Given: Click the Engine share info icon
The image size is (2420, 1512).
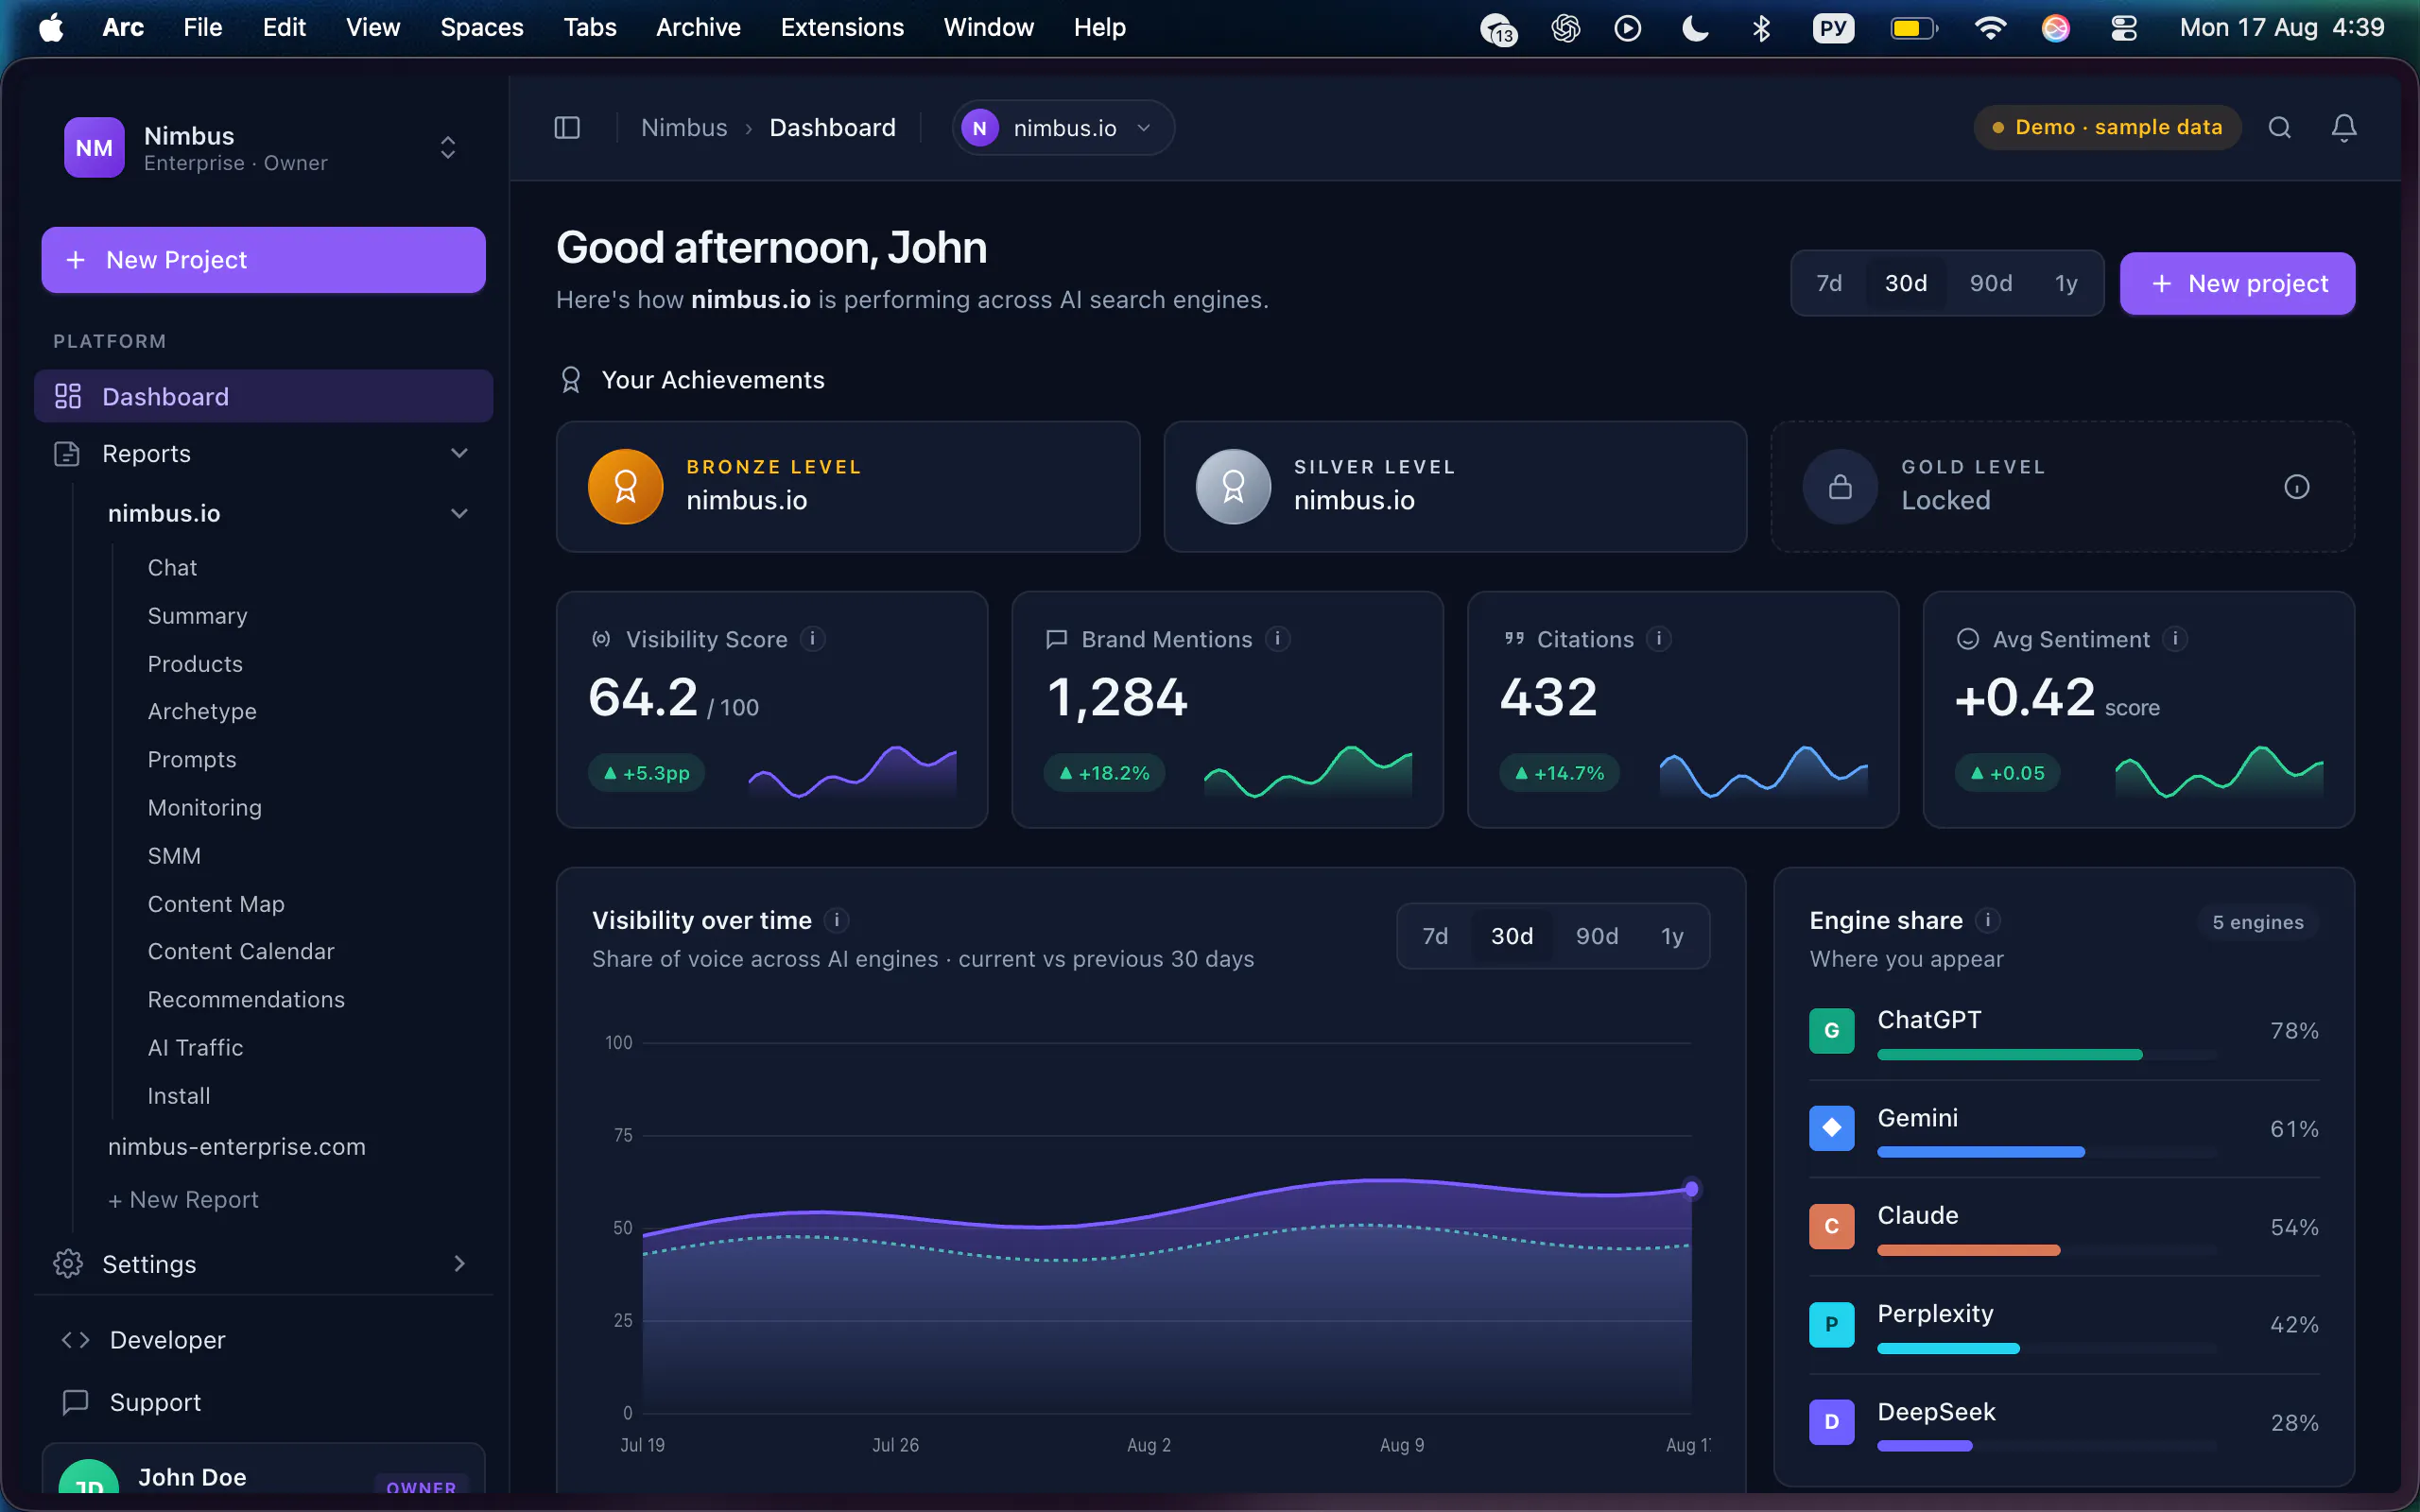Looking at the screenshot, I should (x=1988, y=919).
